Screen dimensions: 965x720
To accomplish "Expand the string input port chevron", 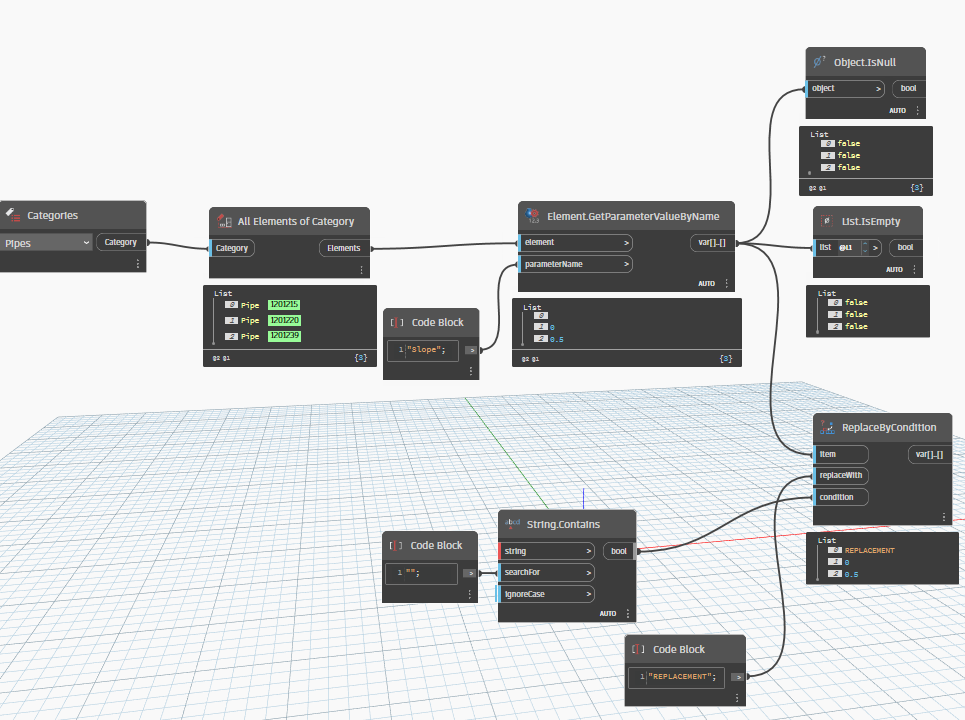I will [x=588, y=551].
